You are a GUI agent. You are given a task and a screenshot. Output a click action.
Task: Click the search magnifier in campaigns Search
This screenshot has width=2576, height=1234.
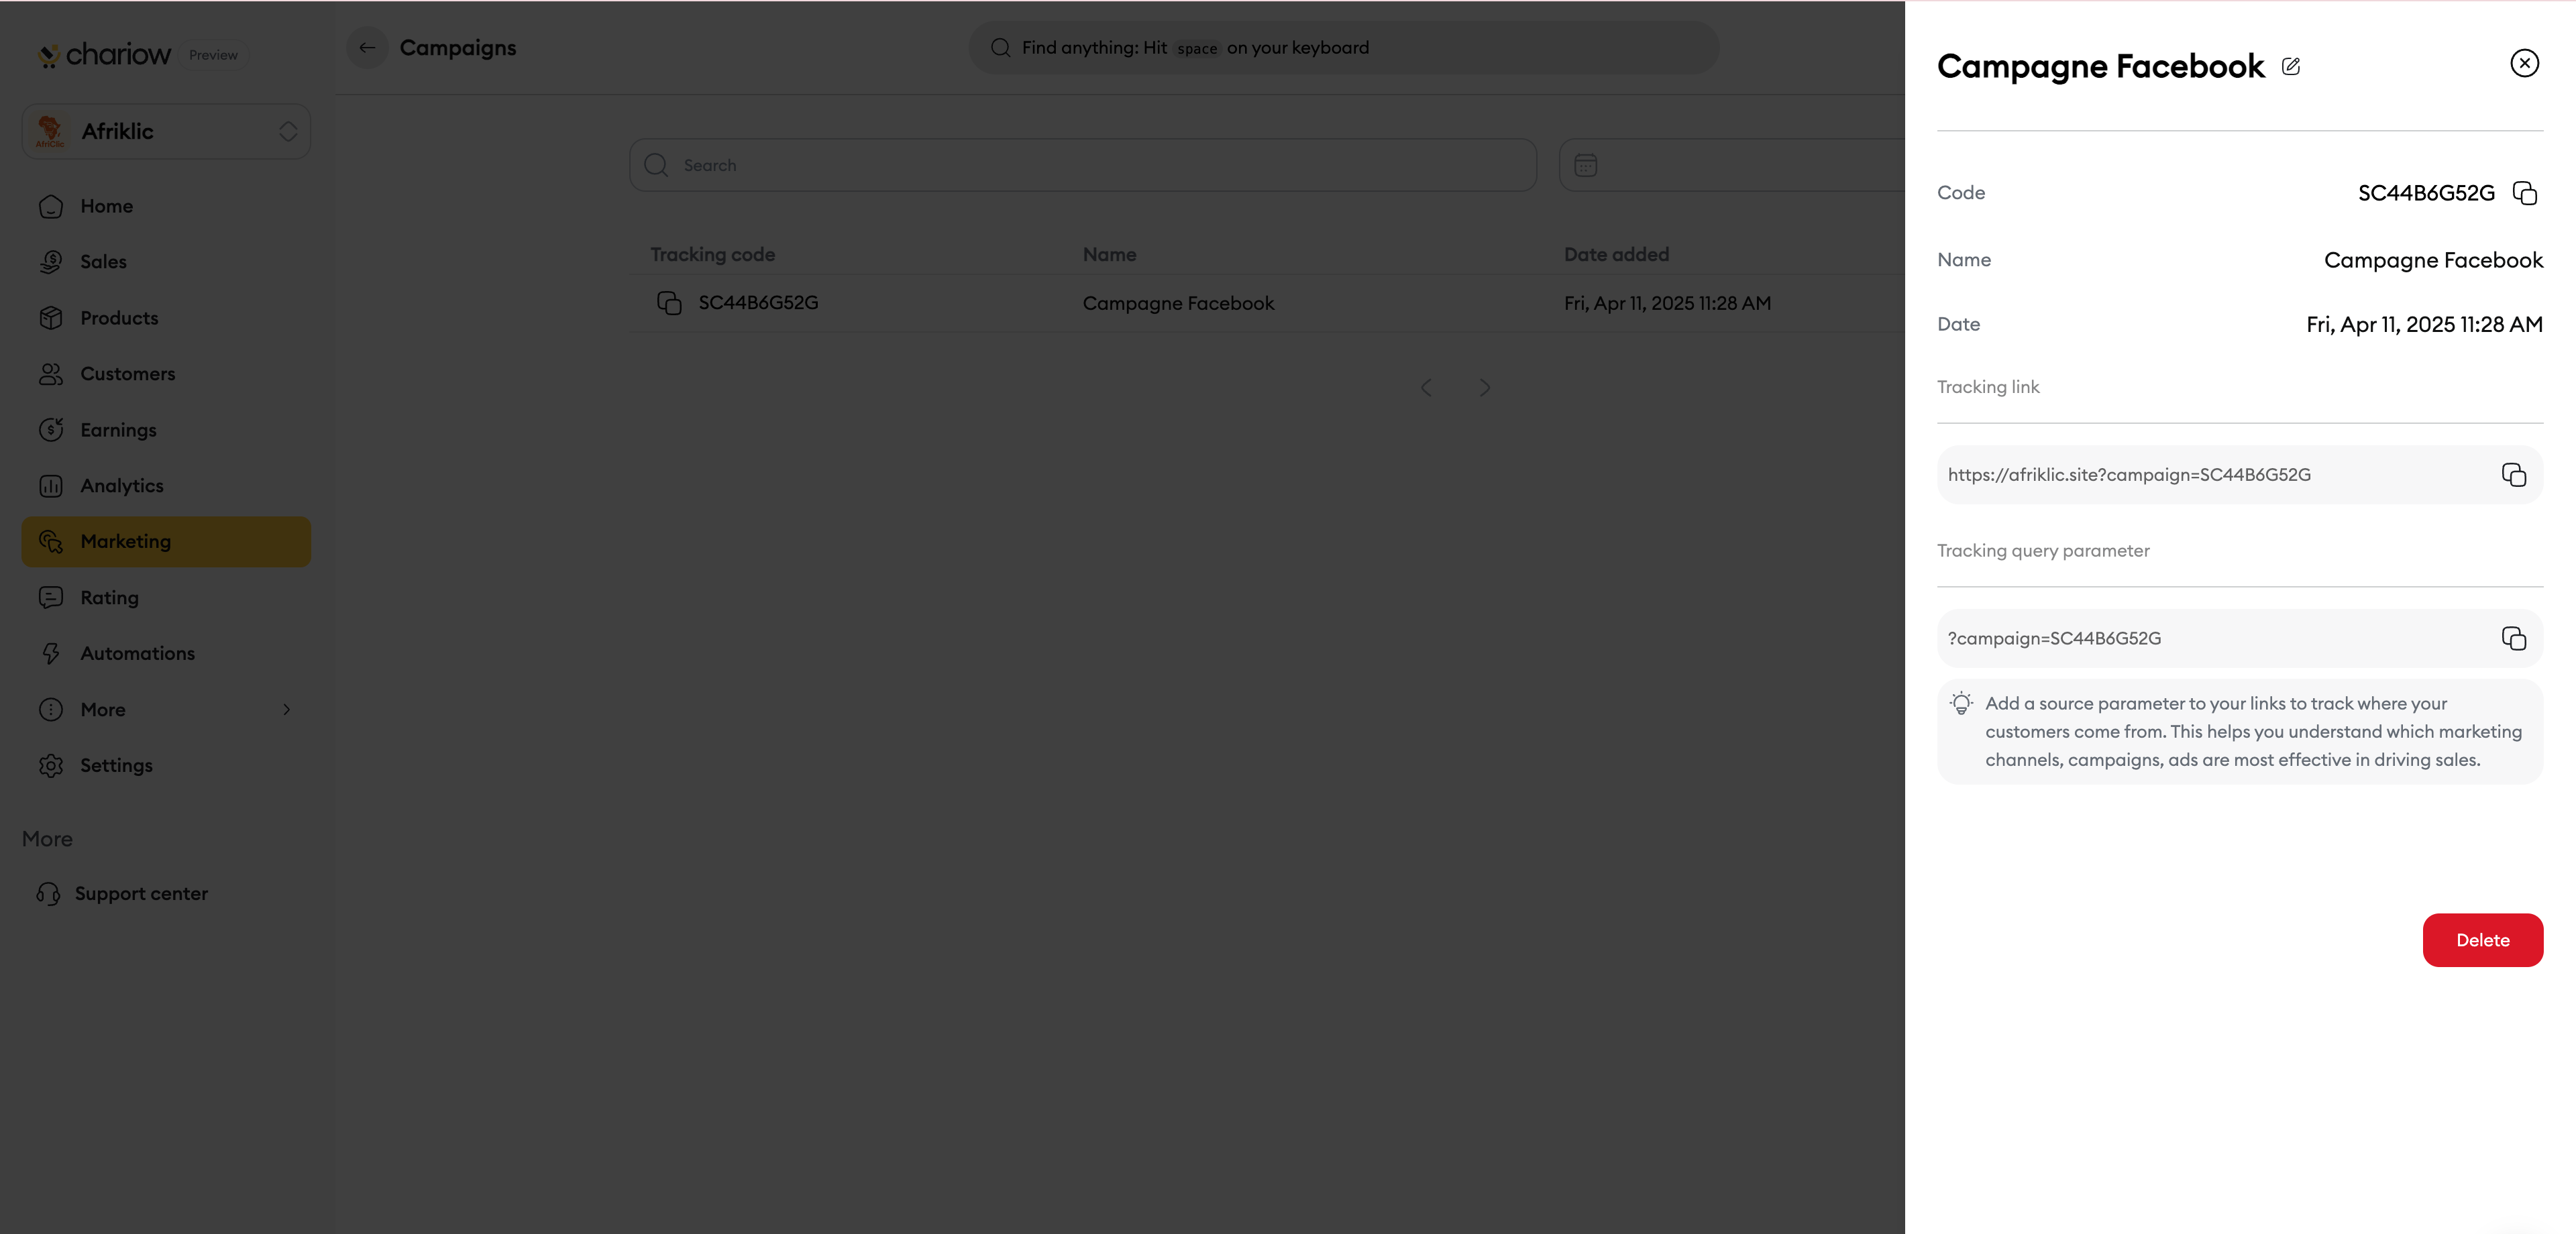[656, 165]
